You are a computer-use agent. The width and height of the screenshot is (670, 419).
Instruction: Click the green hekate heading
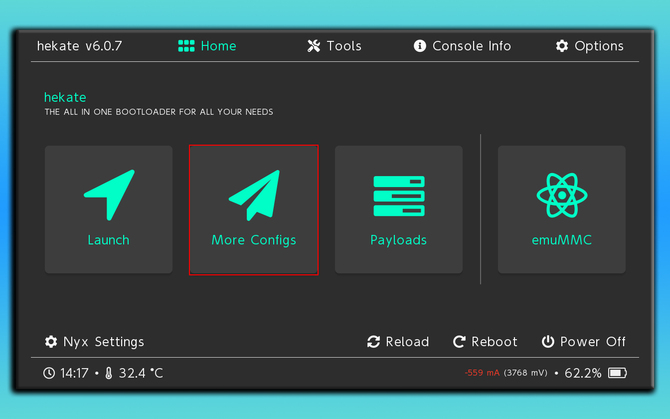coord(65,98)
